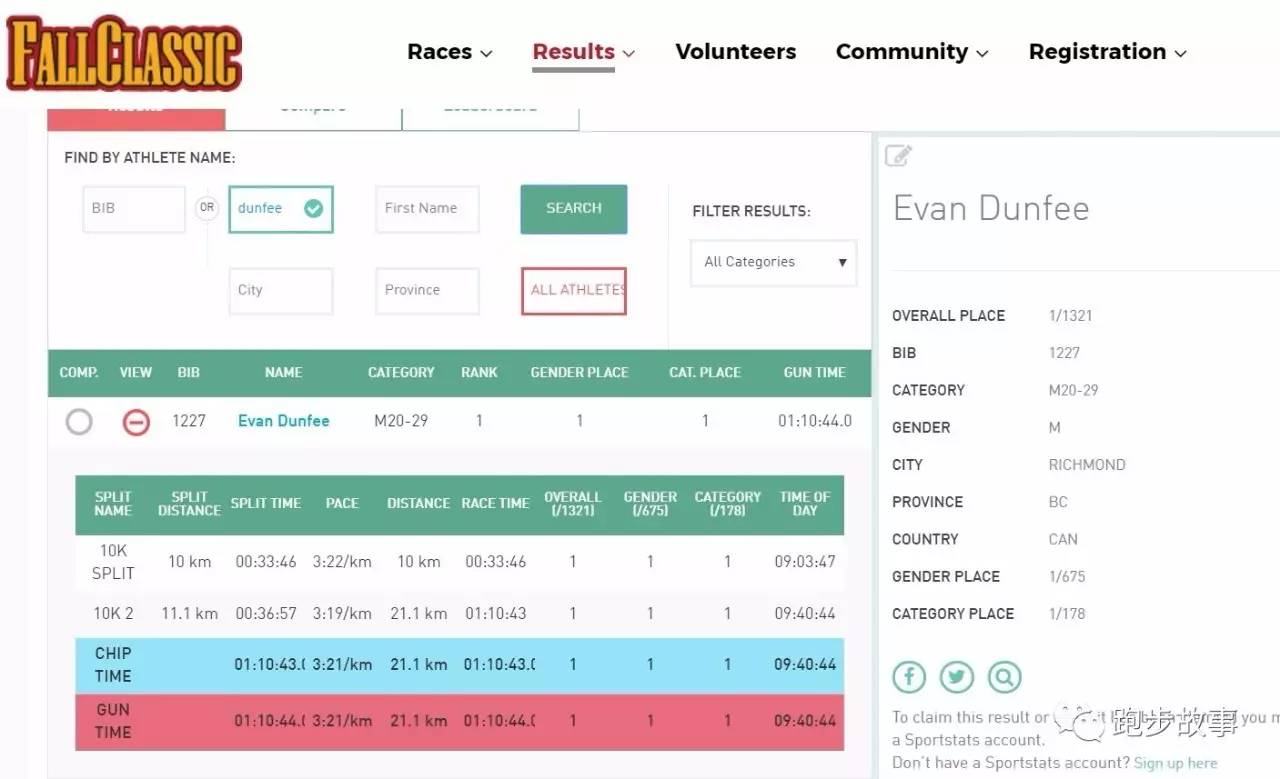Click pace 3:19/km cell
Image resolution: width=1280 pixels, height=779 pixels.
(342, 614)
